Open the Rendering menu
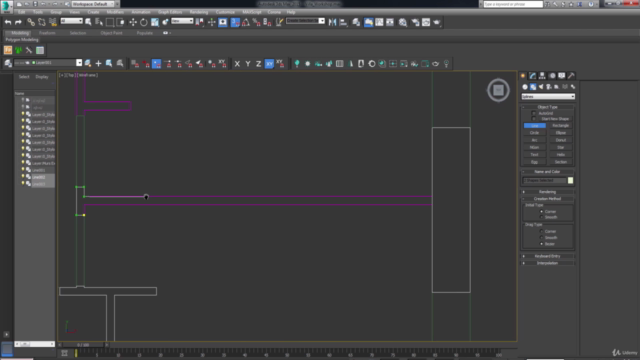Image resolution: width=640 pixels, height=360 pixels. (x=199, y=12)
